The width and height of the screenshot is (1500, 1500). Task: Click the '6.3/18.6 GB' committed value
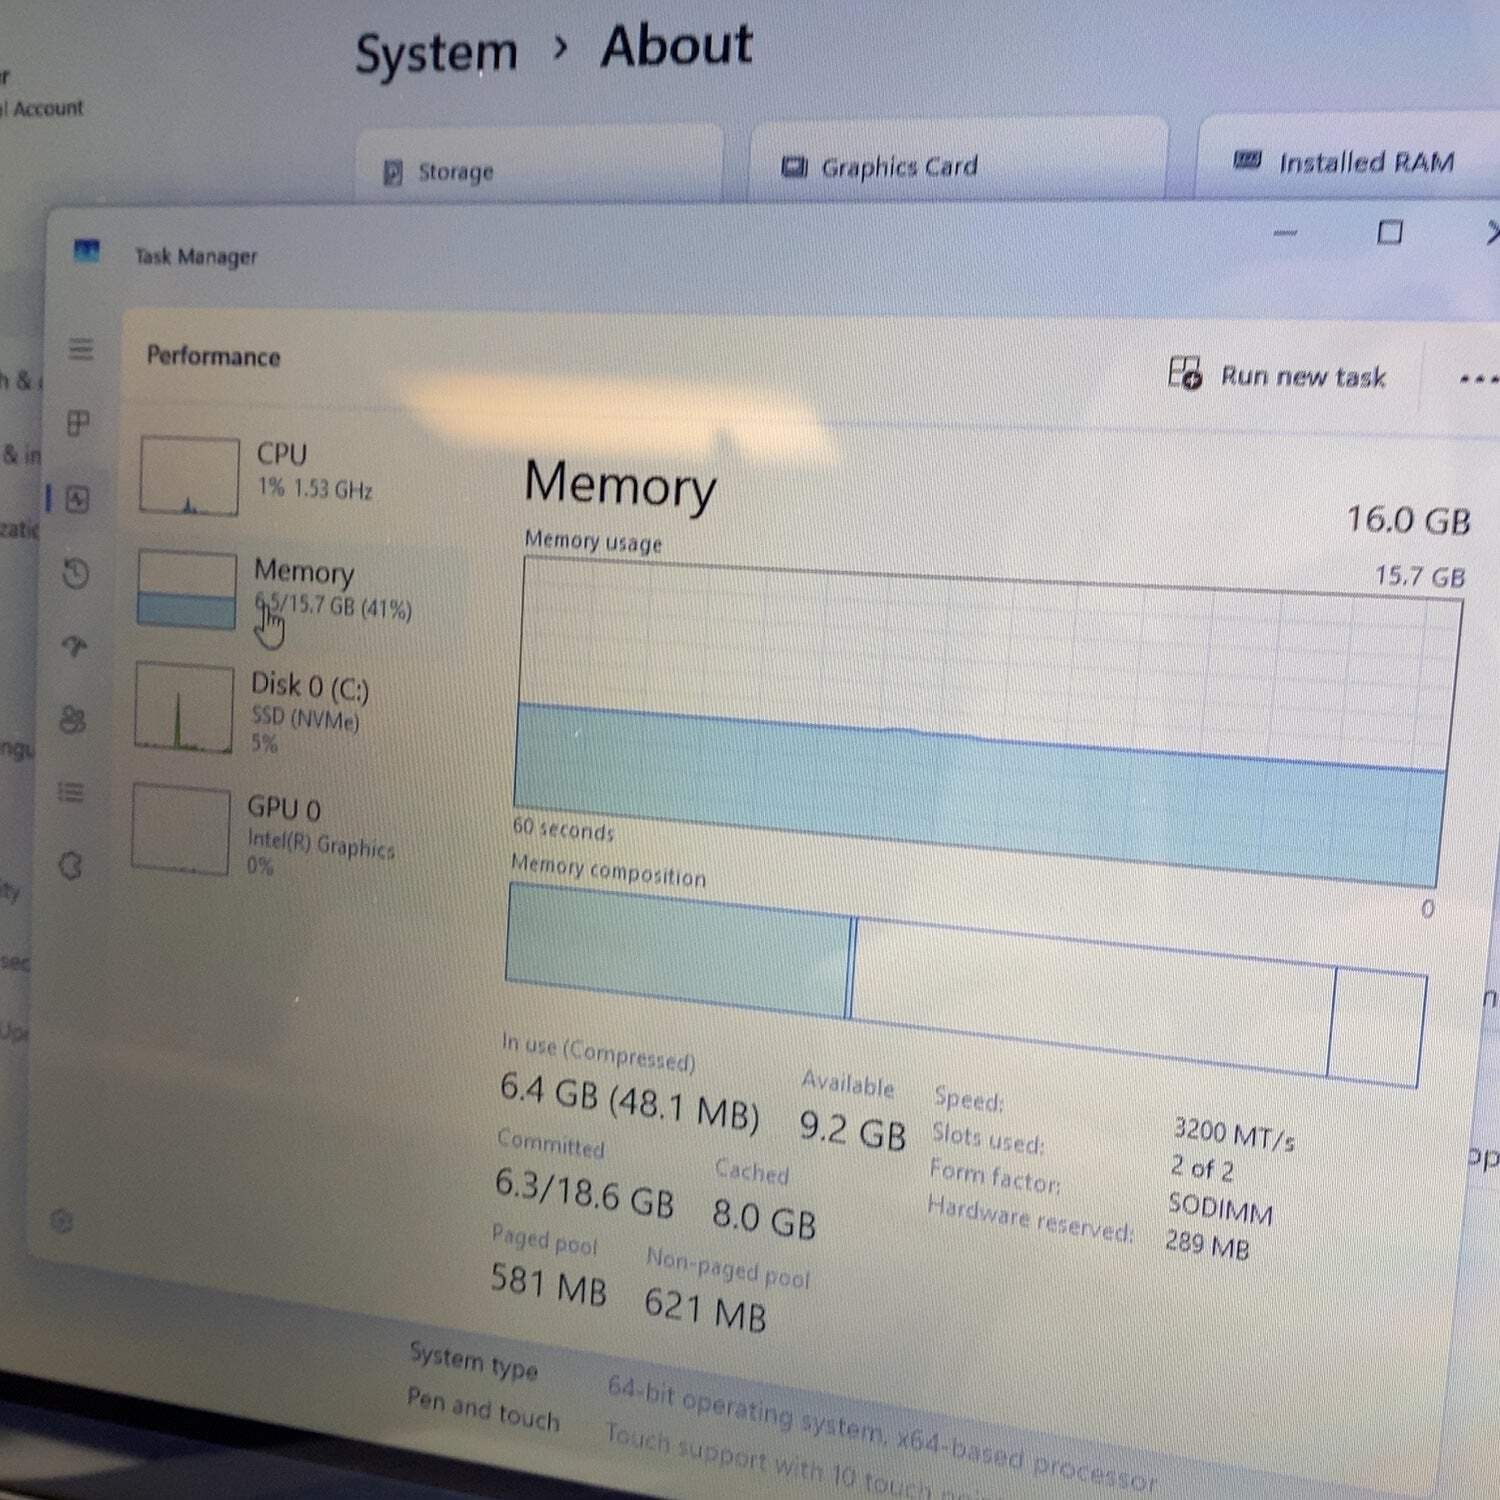tap(585, 1193)
